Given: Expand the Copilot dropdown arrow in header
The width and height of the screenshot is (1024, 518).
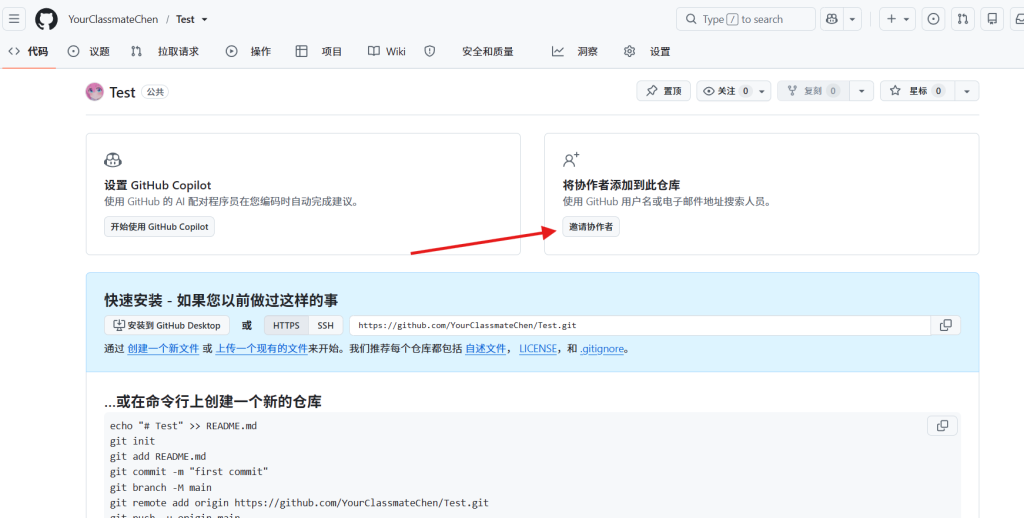Looking at the screenshot, I should pyautogui.click(x=852, y=19).
